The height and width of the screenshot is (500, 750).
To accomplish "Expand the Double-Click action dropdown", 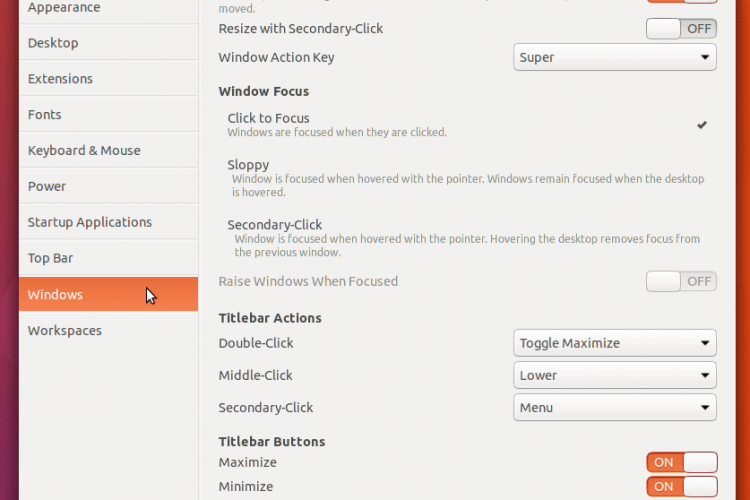I will [x=615, y=343].
